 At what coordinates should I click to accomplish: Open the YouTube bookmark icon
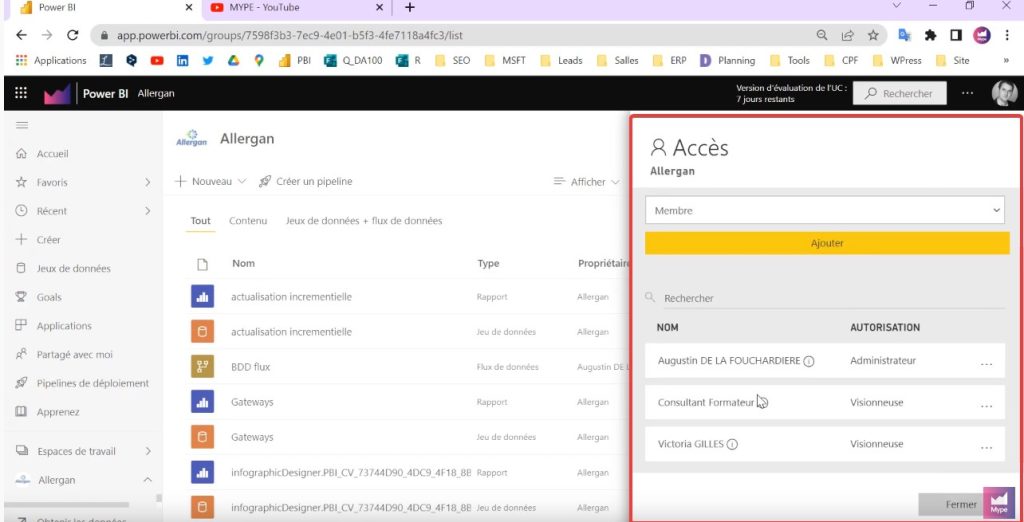tap(157, 61)
